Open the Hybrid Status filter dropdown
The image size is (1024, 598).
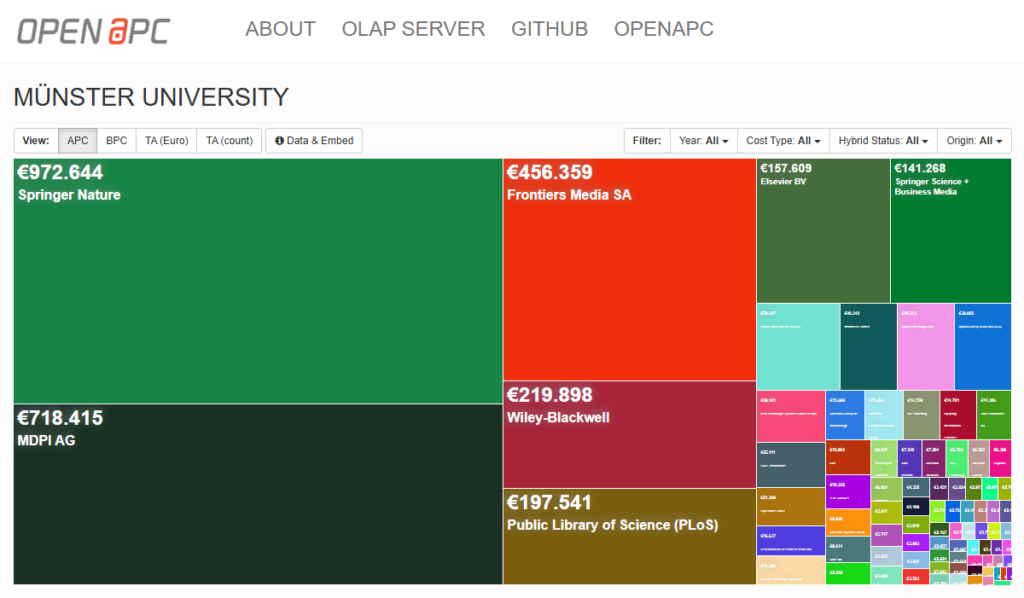coord(883,140)
